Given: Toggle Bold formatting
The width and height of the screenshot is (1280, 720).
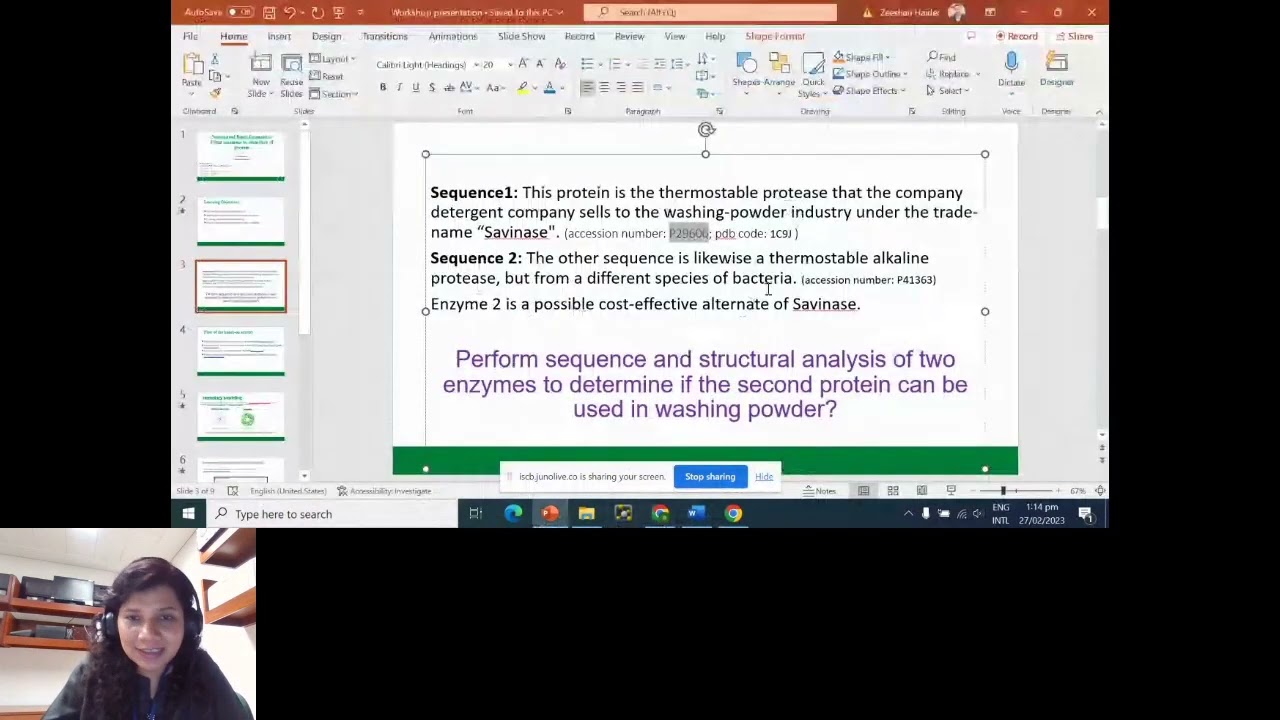Looking at the screenshot, I should [x=382, y=88].
